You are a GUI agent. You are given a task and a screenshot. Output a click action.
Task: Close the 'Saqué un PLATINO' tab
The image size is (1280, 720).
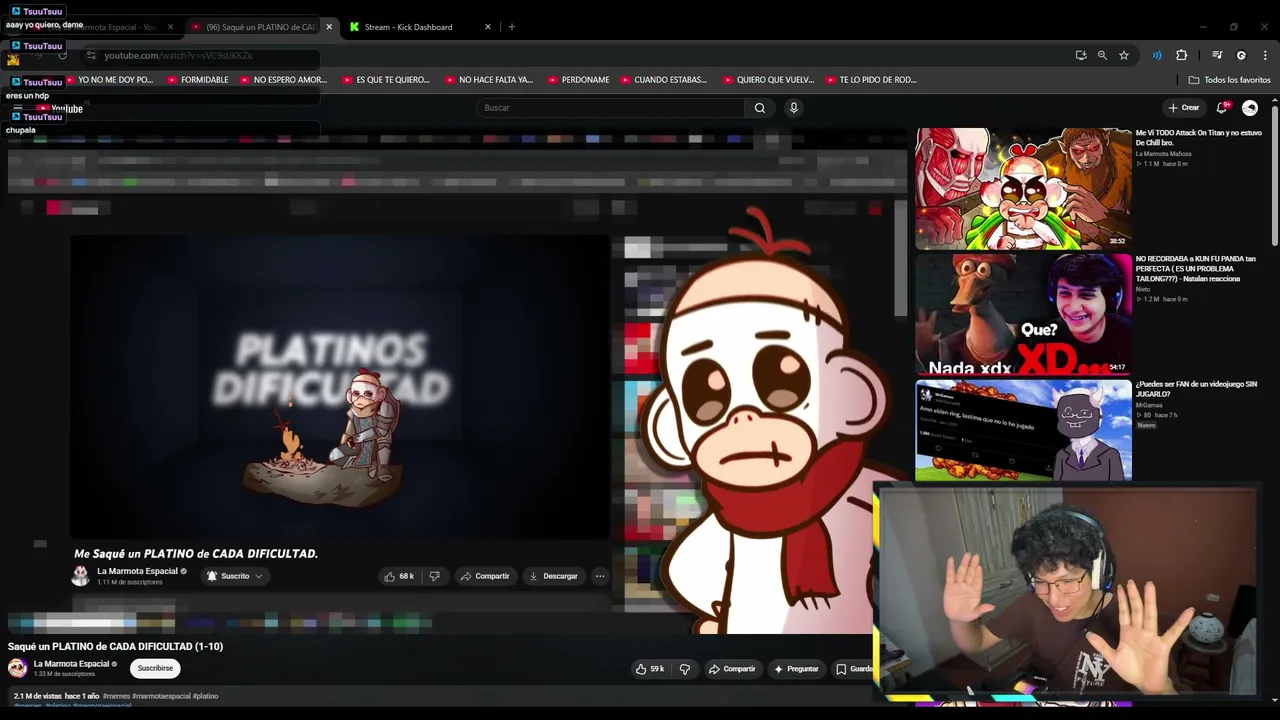tap(329, 27)
